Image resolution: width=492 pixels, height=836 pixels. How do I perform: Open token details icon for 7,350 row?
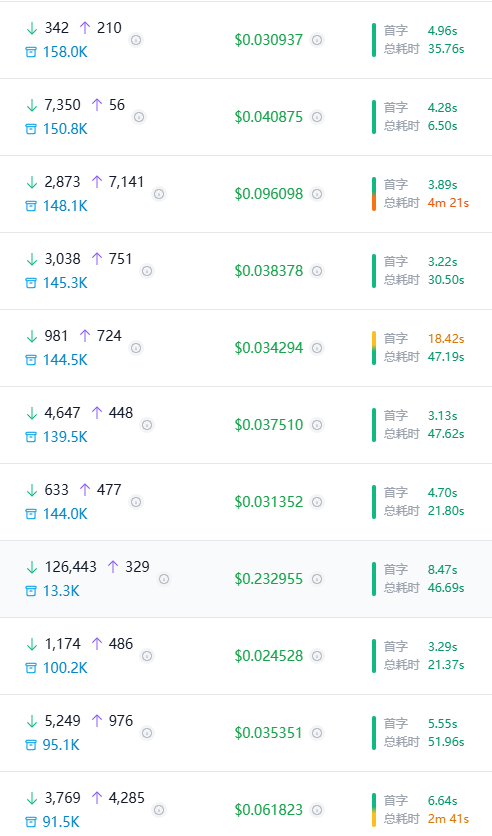click(139, 117)
